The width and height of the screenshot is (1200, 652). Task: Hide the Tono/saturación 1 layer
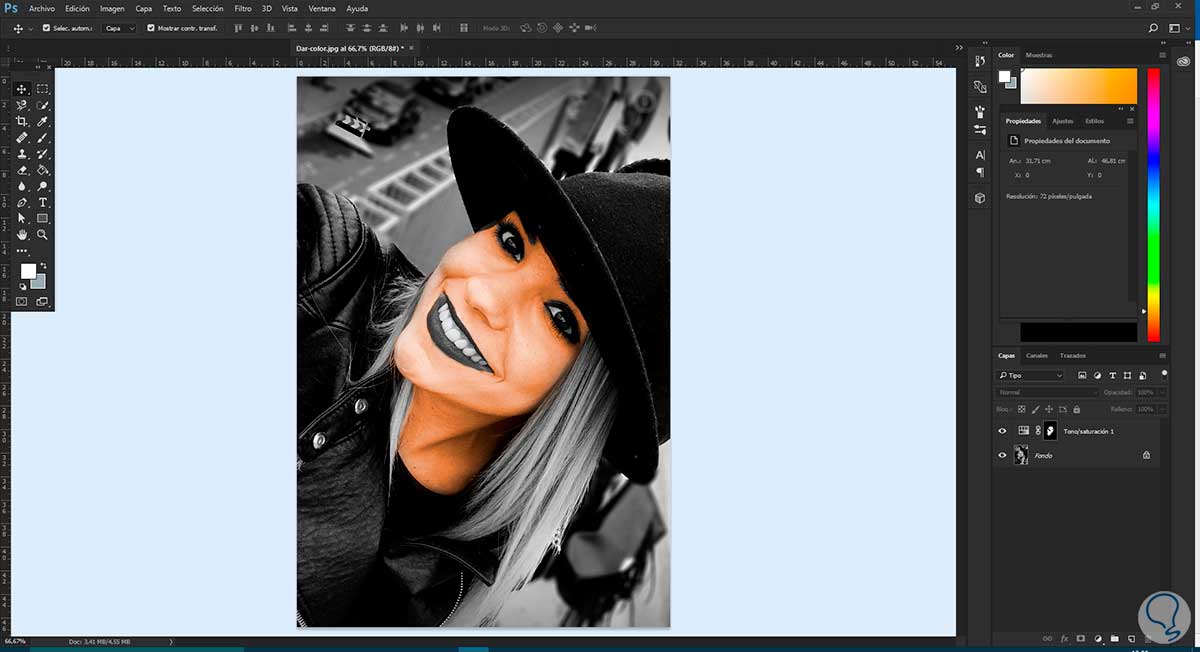click(1003, 431)
